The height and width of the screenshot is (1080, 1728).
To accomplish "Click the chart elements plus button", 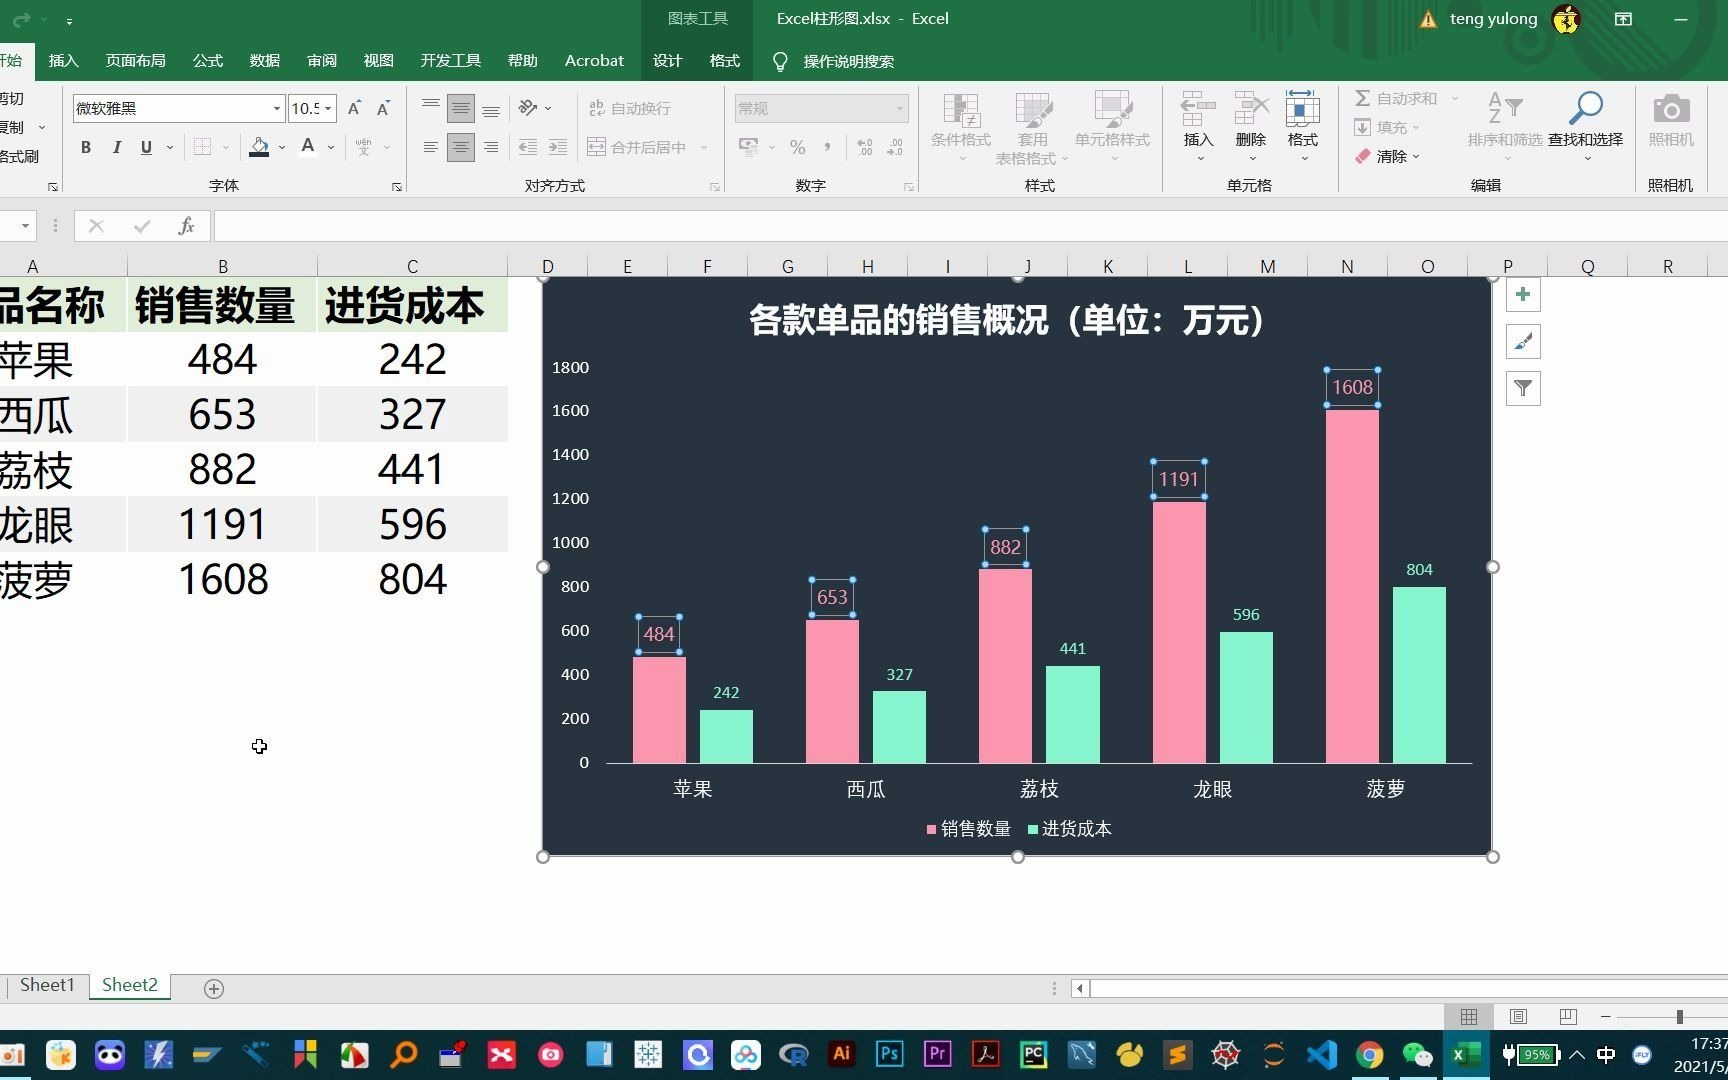I will [1523, 295].
